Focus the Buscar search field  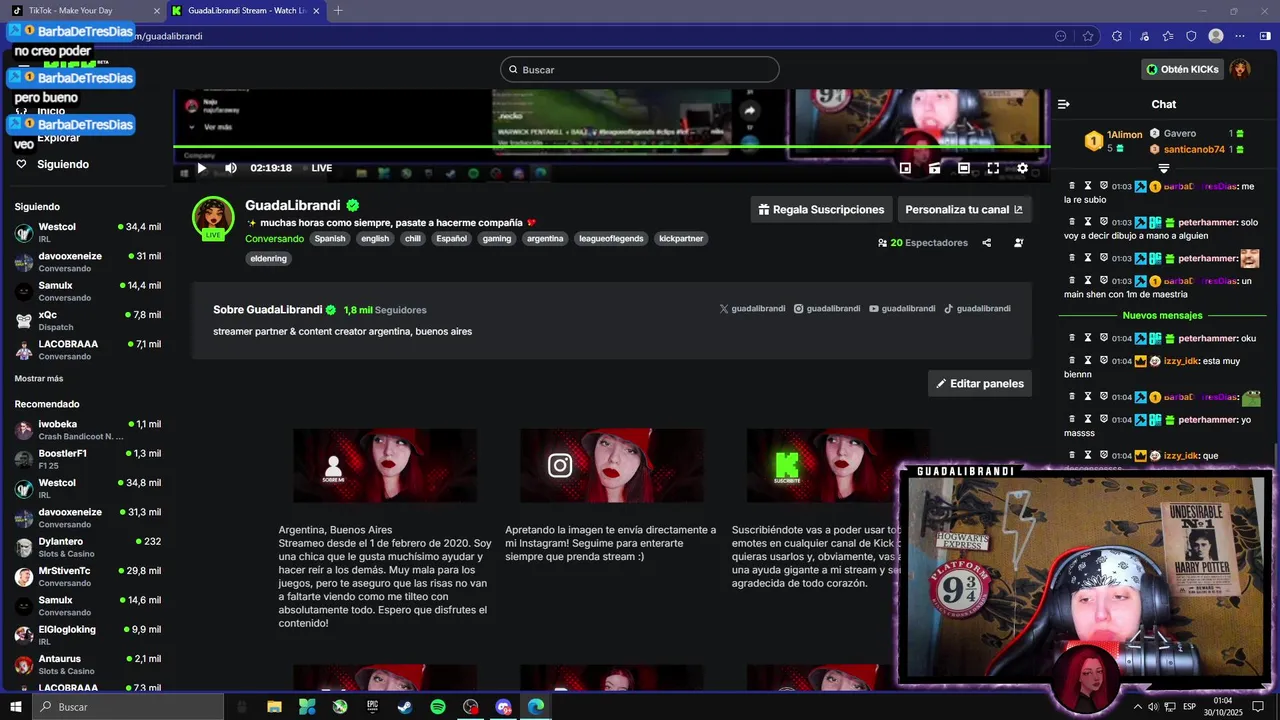tap(640, 70)
